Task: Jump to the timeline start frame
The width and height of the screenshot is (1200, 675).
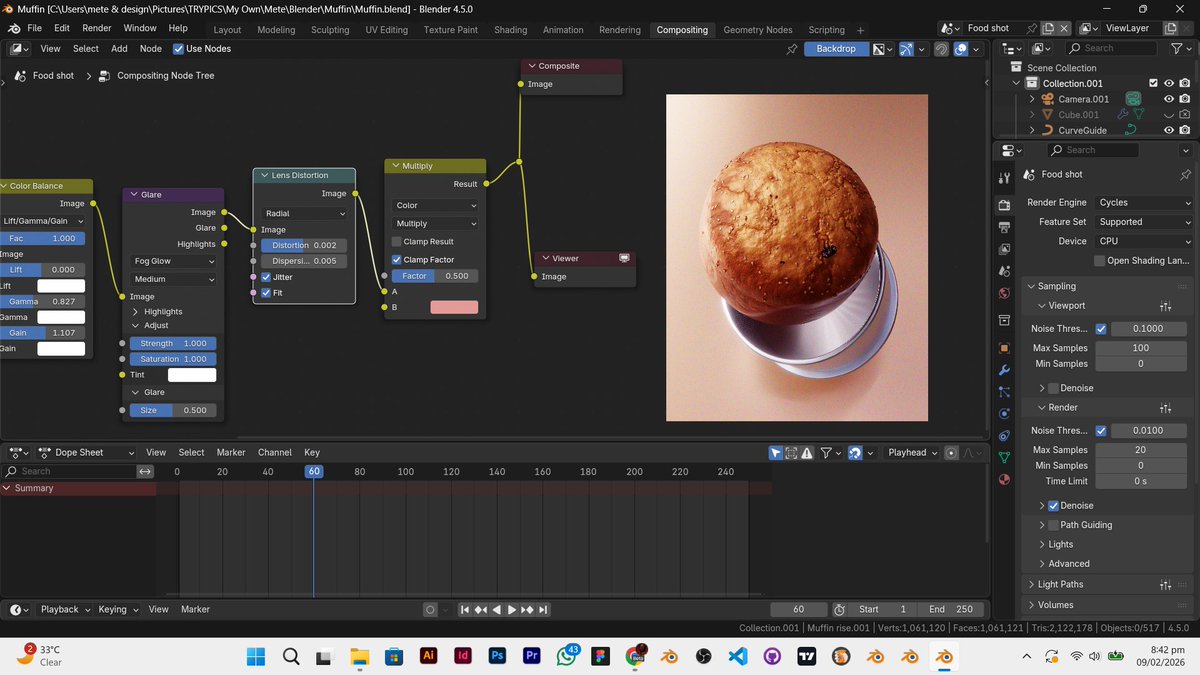Action: point(465,609)
